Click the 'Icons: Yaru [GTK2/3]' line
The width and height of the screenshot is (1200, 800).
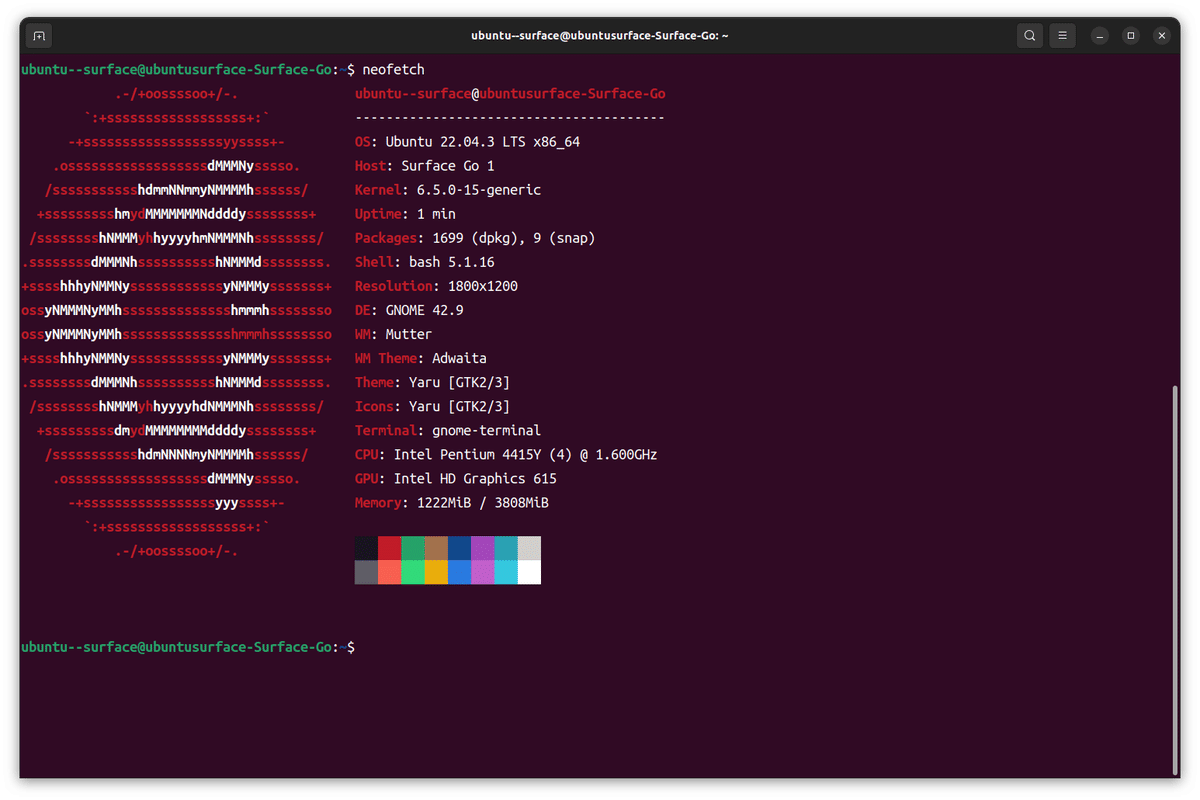click(x=432, y=406)
